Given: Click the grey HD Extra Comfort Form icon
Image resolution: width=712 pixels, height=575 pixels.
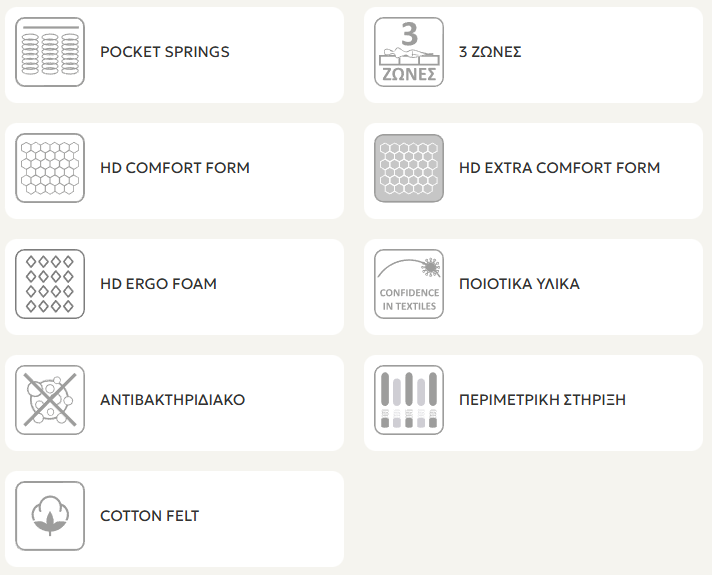Looking at the screenshot, I should [409, 168].
